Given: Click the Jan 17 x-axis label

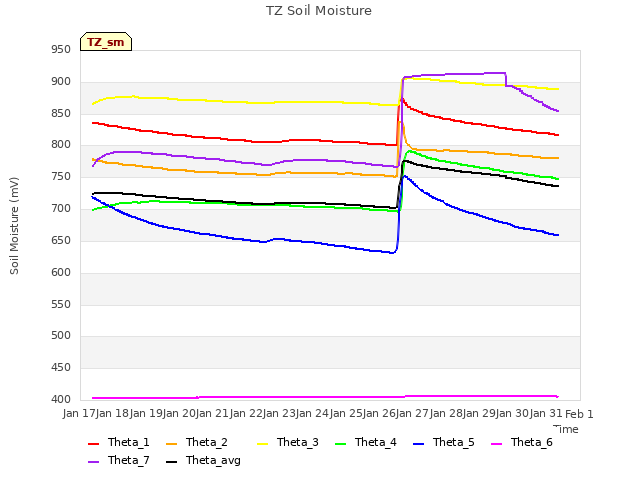Looking at the screenshot, I should [79, 414].
